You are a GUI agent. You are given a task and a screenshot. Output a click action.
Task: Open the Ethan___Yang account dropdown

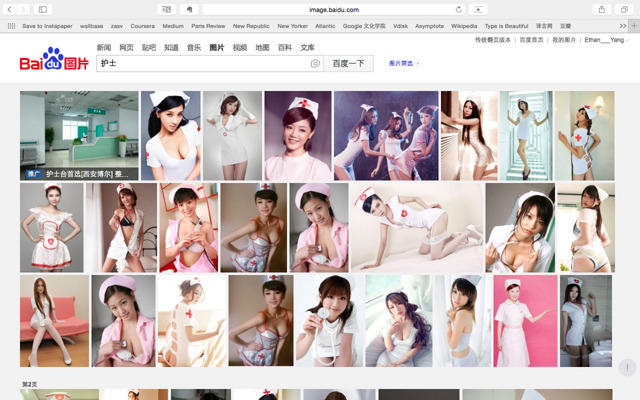(603, 40)
